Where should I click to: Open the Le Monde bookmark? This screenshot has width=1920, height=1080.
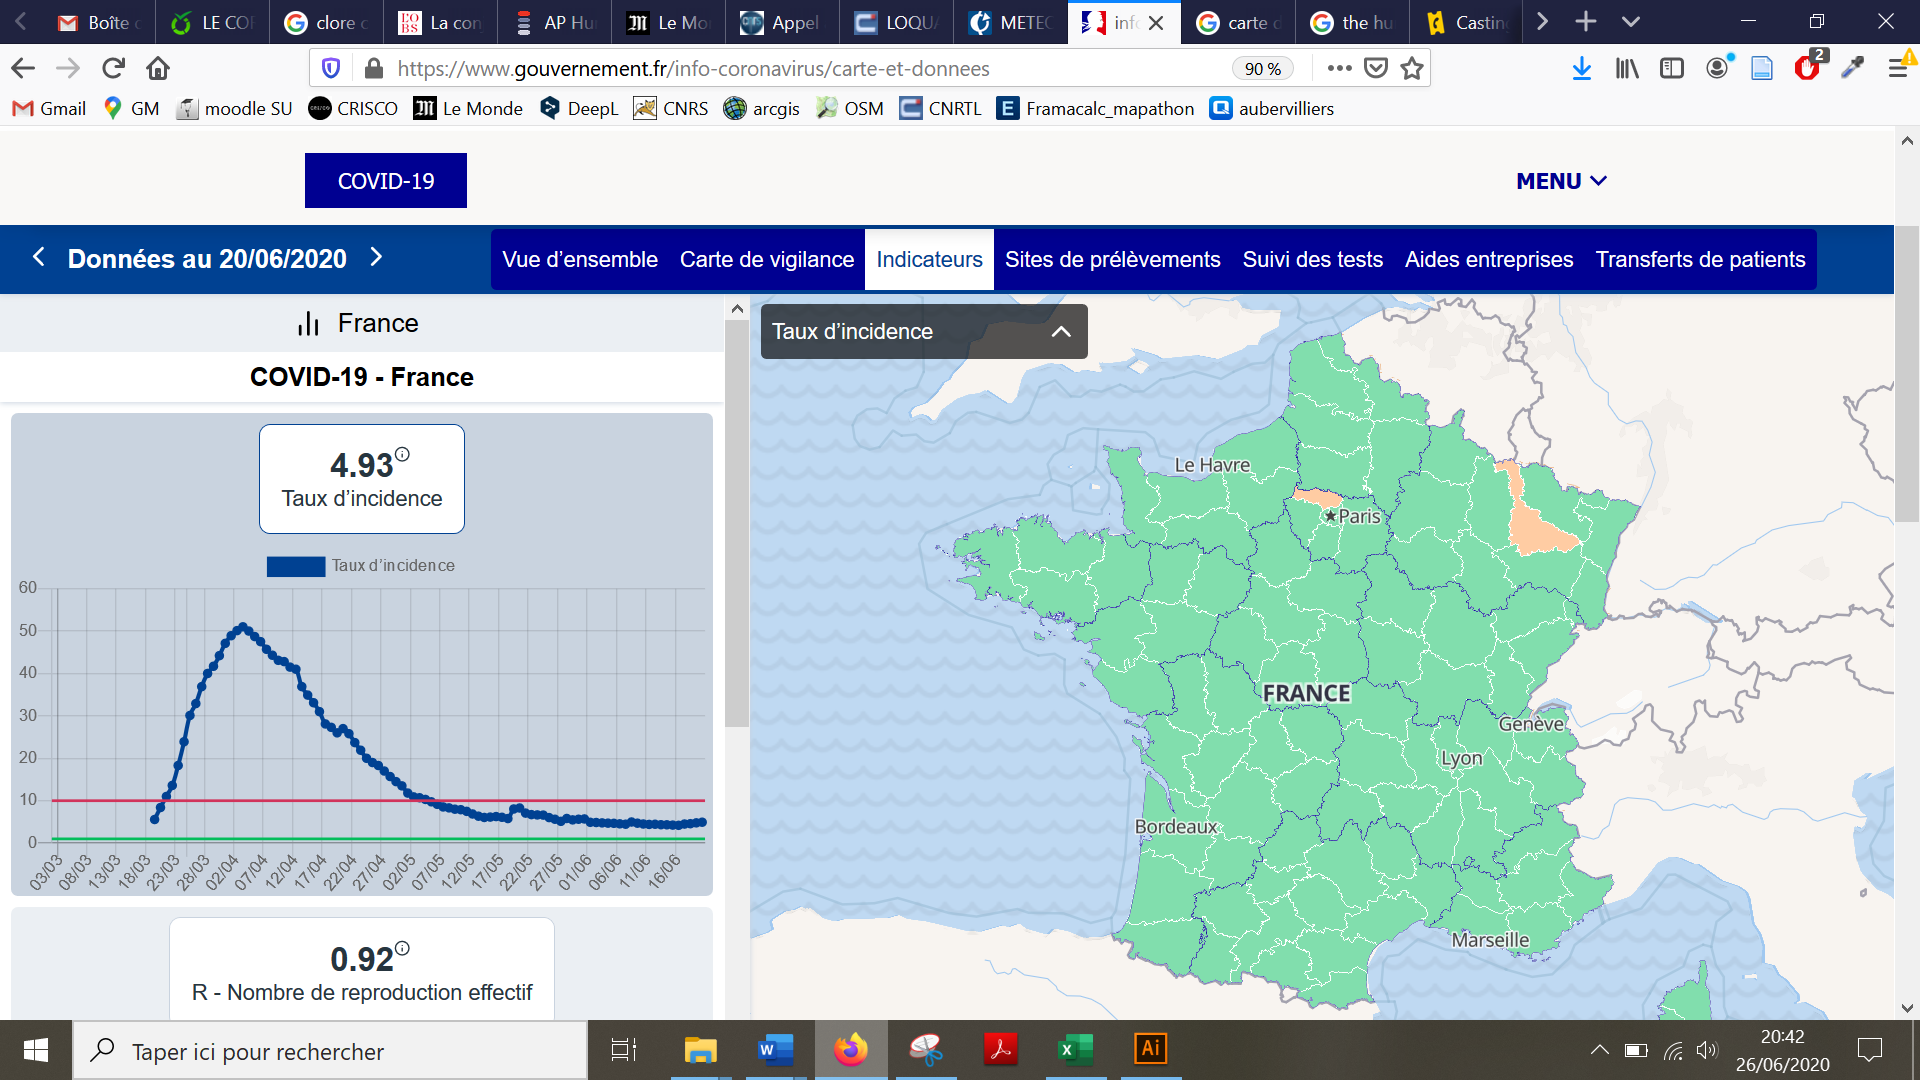click(x=468, y=108)
